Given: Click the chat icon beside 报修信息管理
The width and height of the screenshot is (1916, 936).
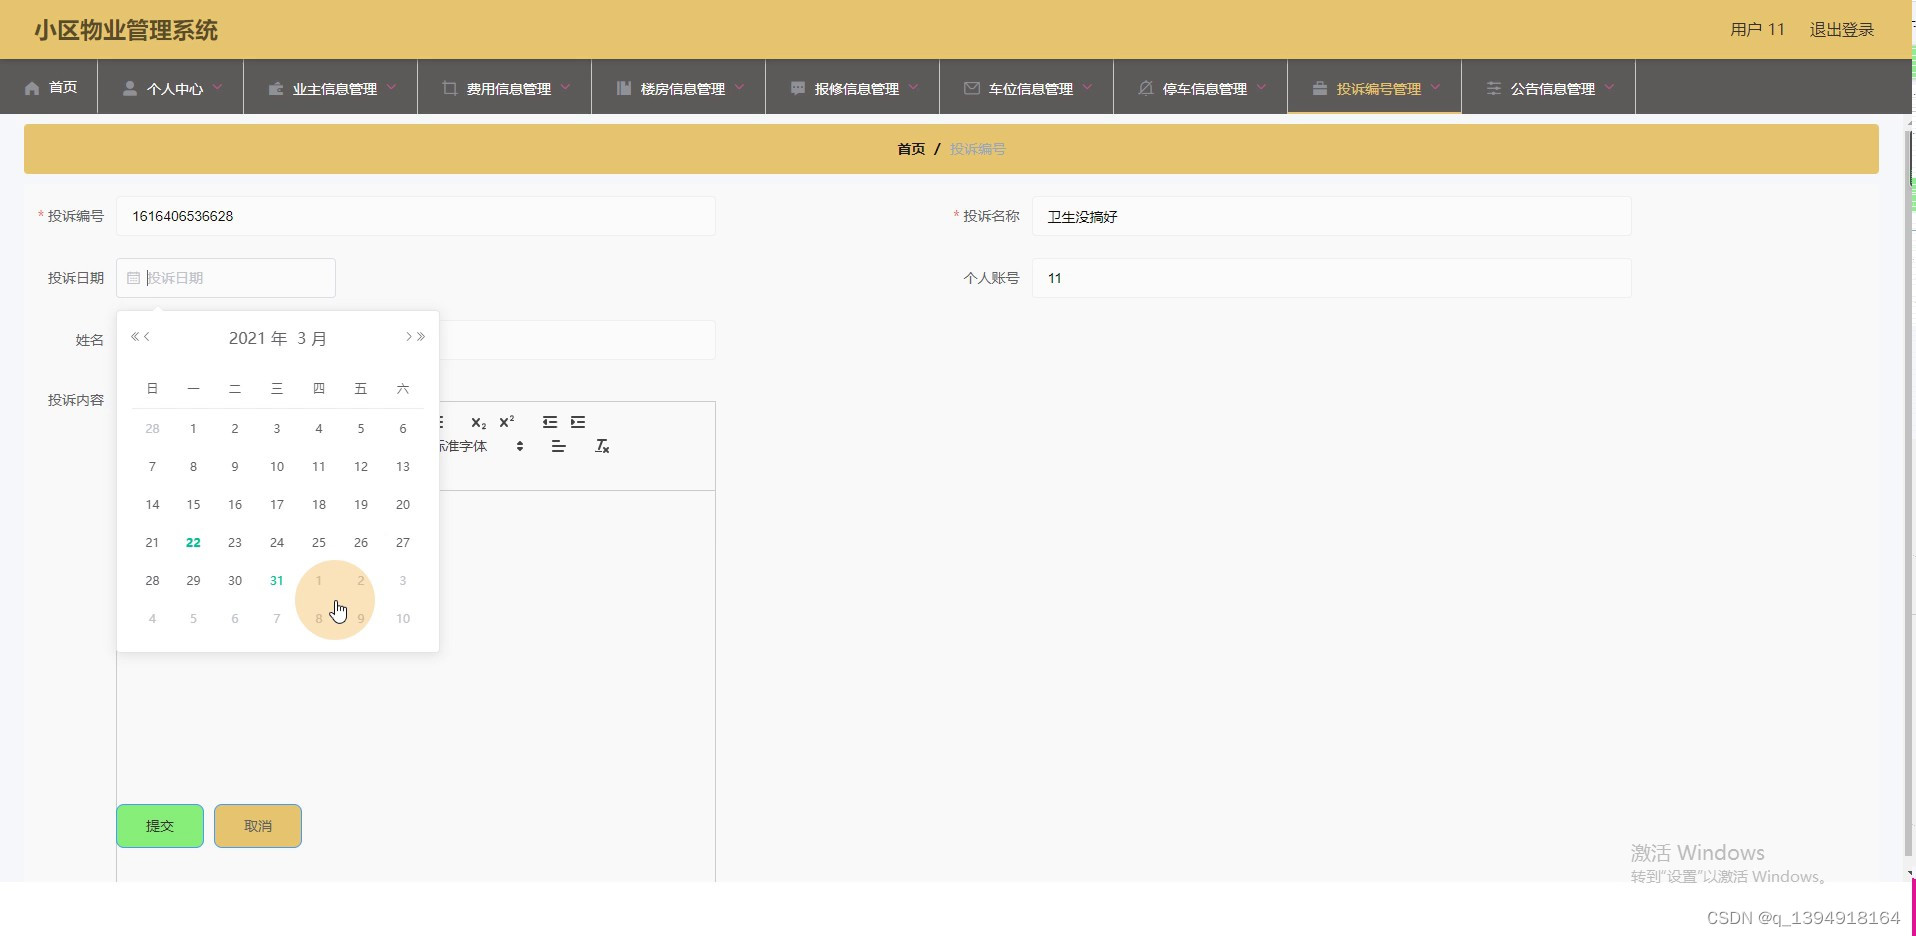Looking at the screenshot, I should click(798, 88).
